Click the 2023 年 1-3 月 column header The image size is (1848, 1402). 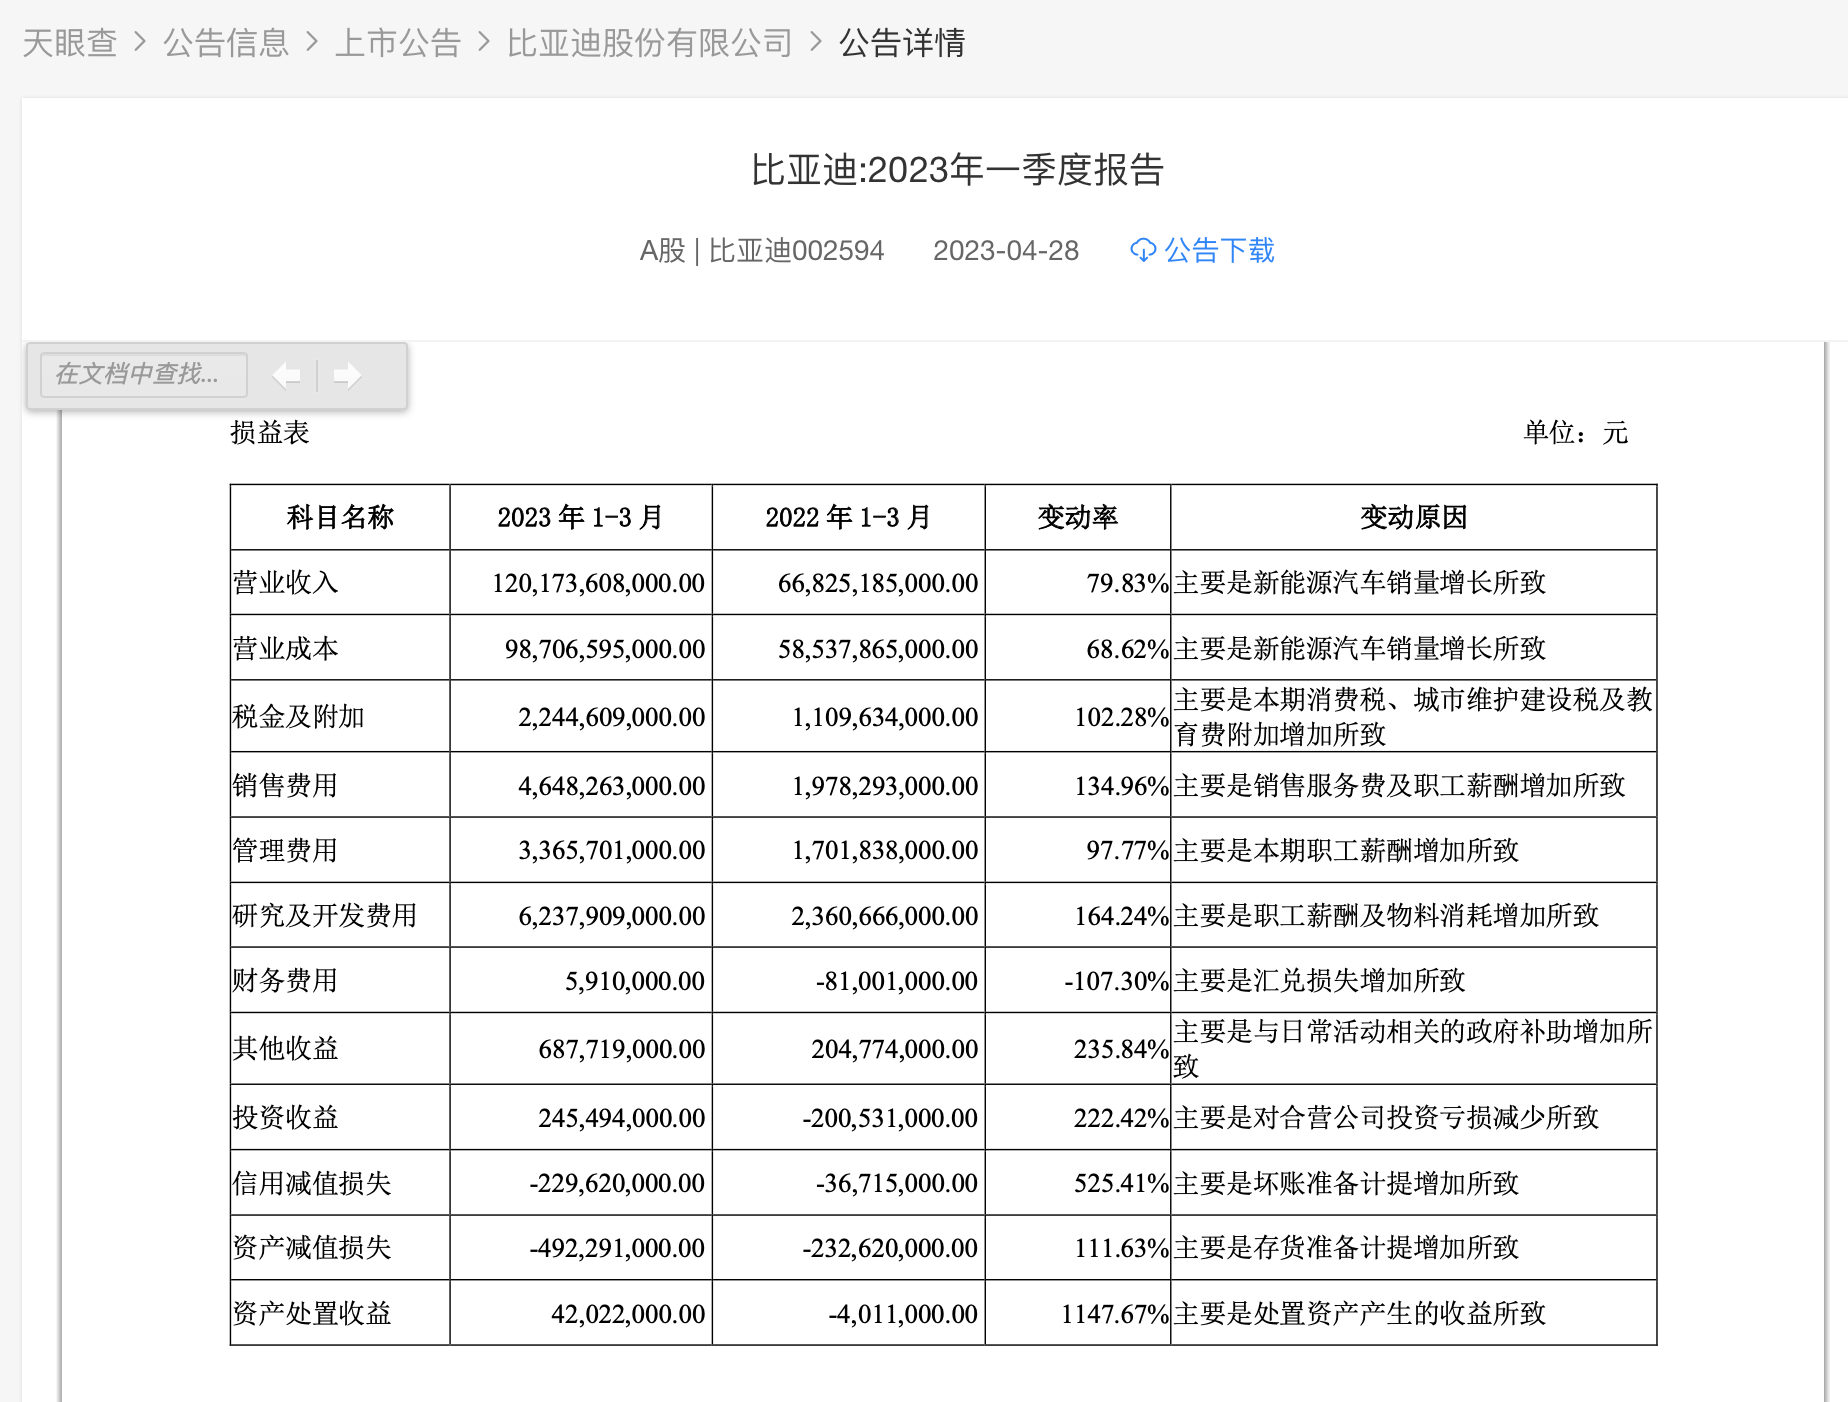581,517
